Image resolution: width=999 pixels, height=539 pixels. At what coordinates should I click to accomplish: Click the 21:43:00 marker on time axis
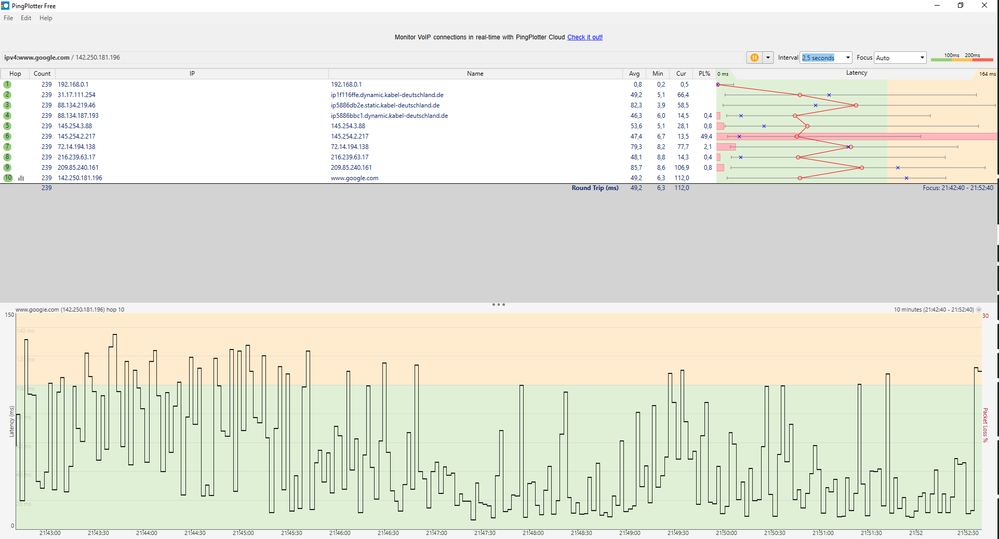tap(50, 533)
